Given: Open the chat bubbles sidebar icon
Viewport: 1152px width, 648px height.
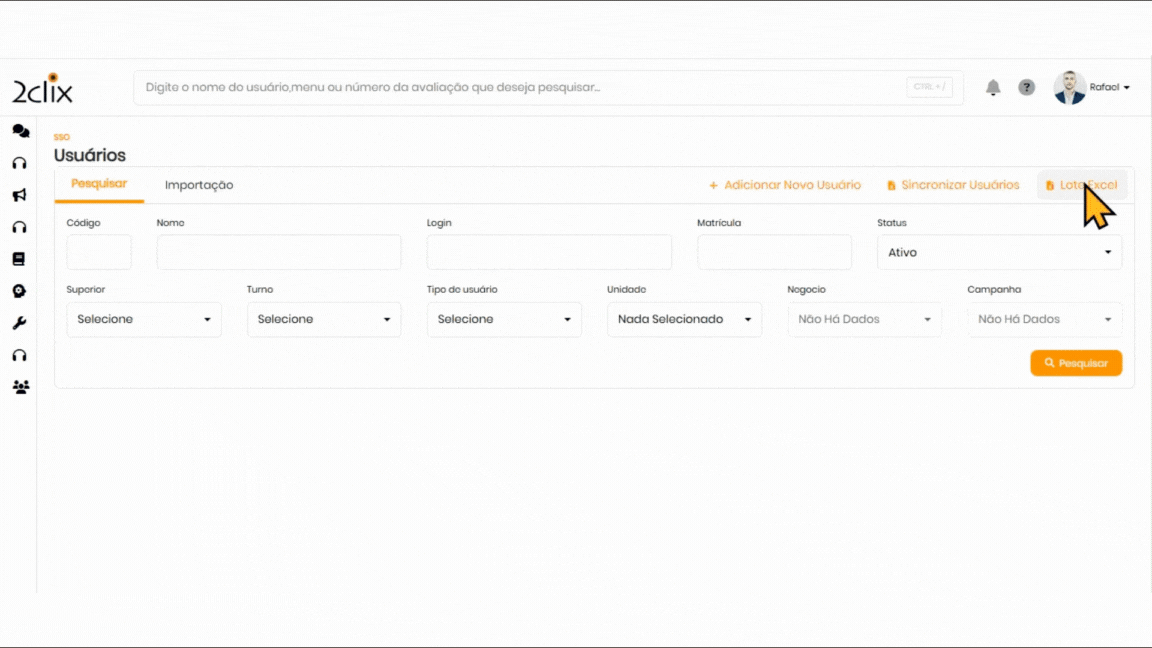Looking at the screenshot, I should point(20,131).
